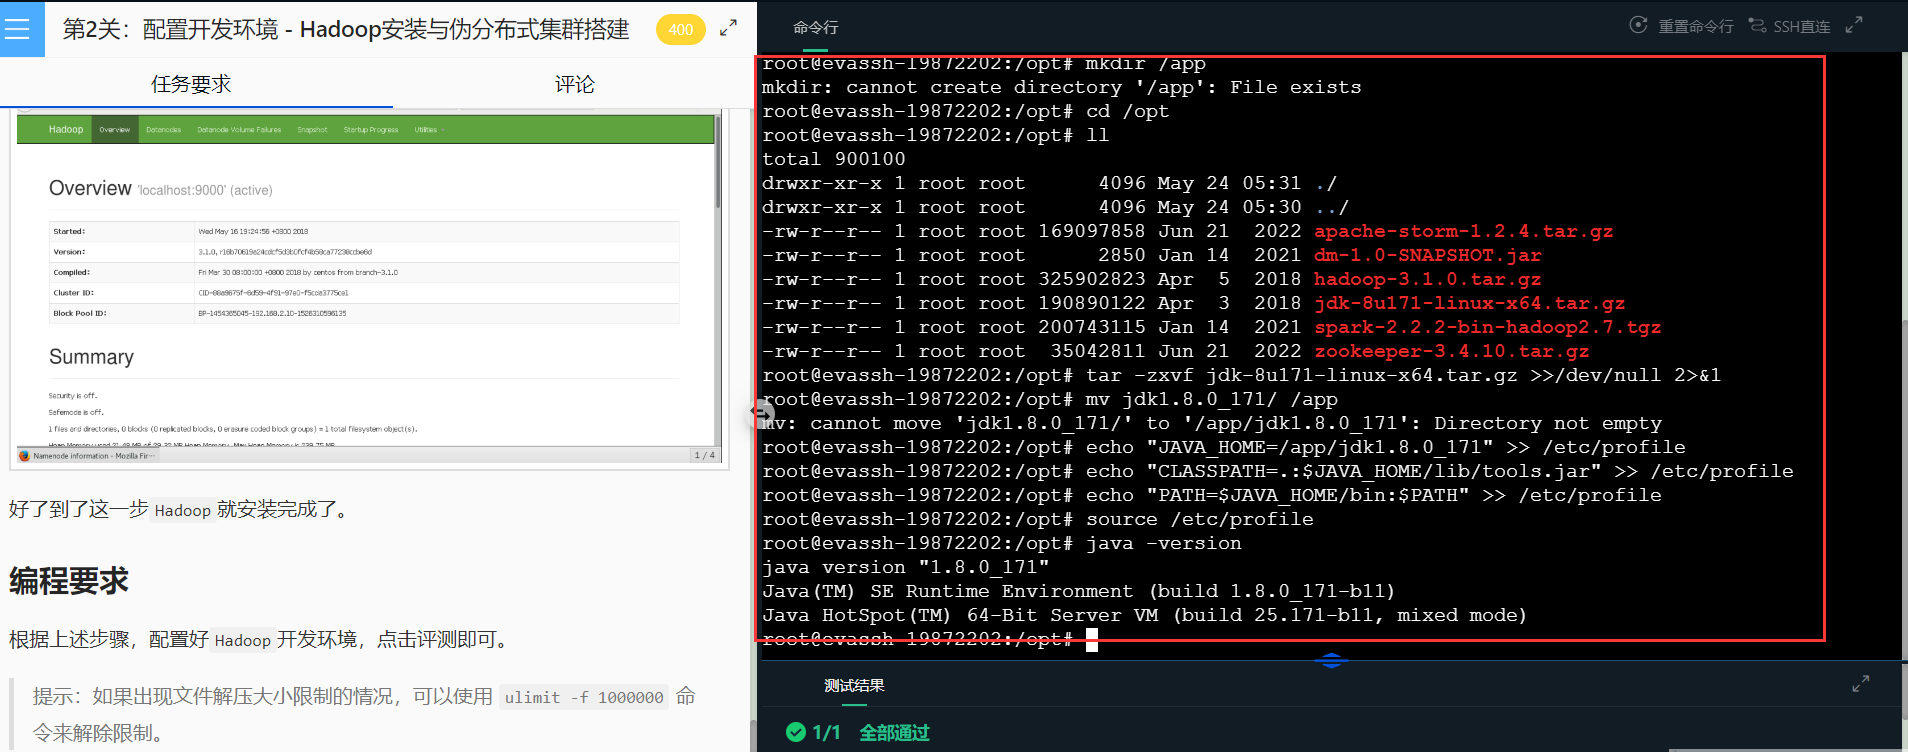Click the apache-storm-1.2.4.tar.gz filename in terminal

1463,231
